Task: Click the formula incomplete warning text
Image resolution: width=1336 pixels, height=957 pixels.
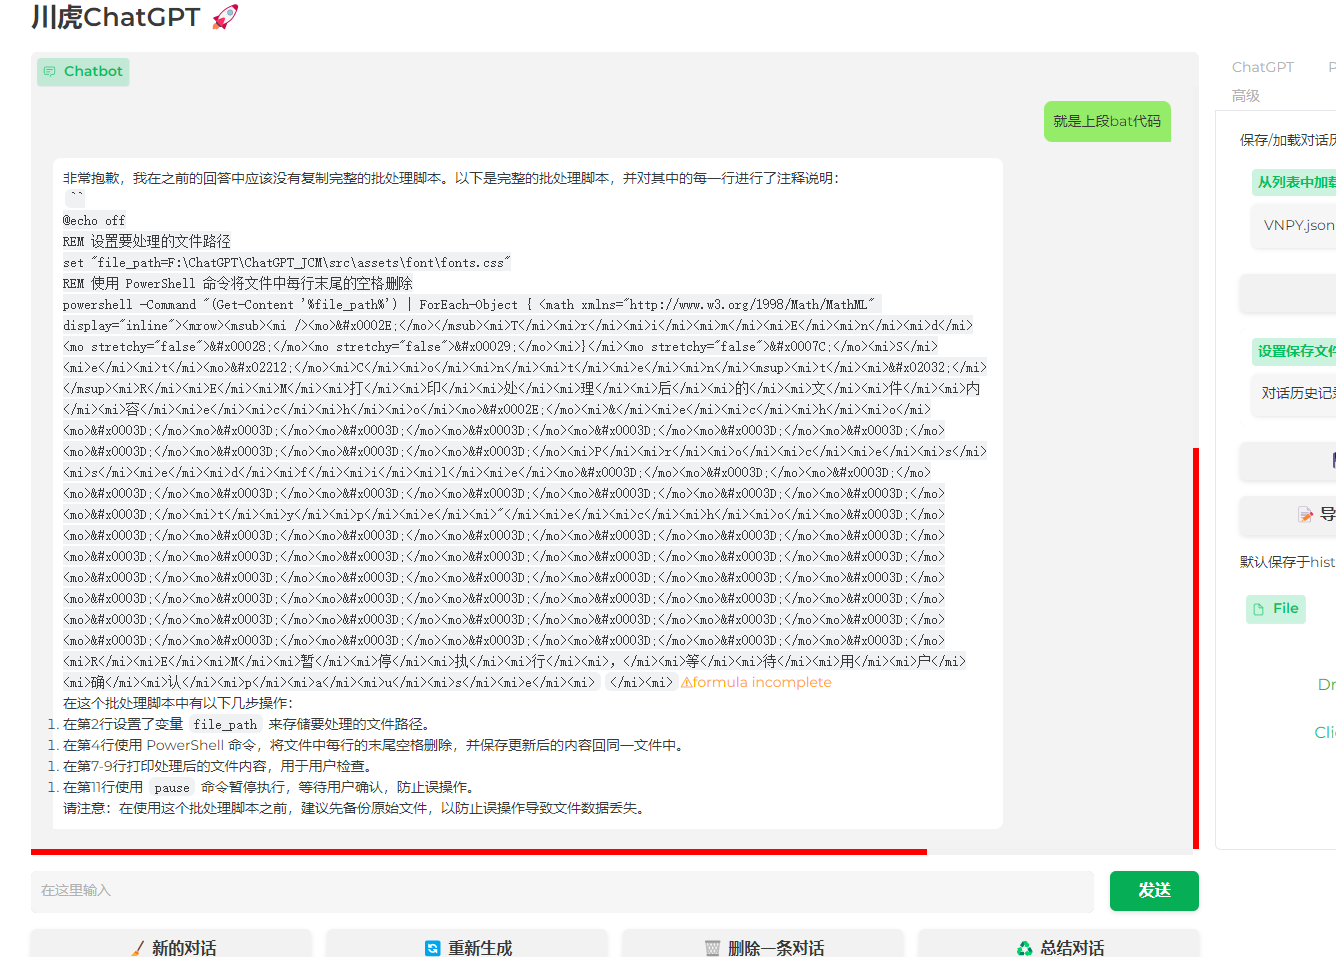Action: [x=756, y=682]
